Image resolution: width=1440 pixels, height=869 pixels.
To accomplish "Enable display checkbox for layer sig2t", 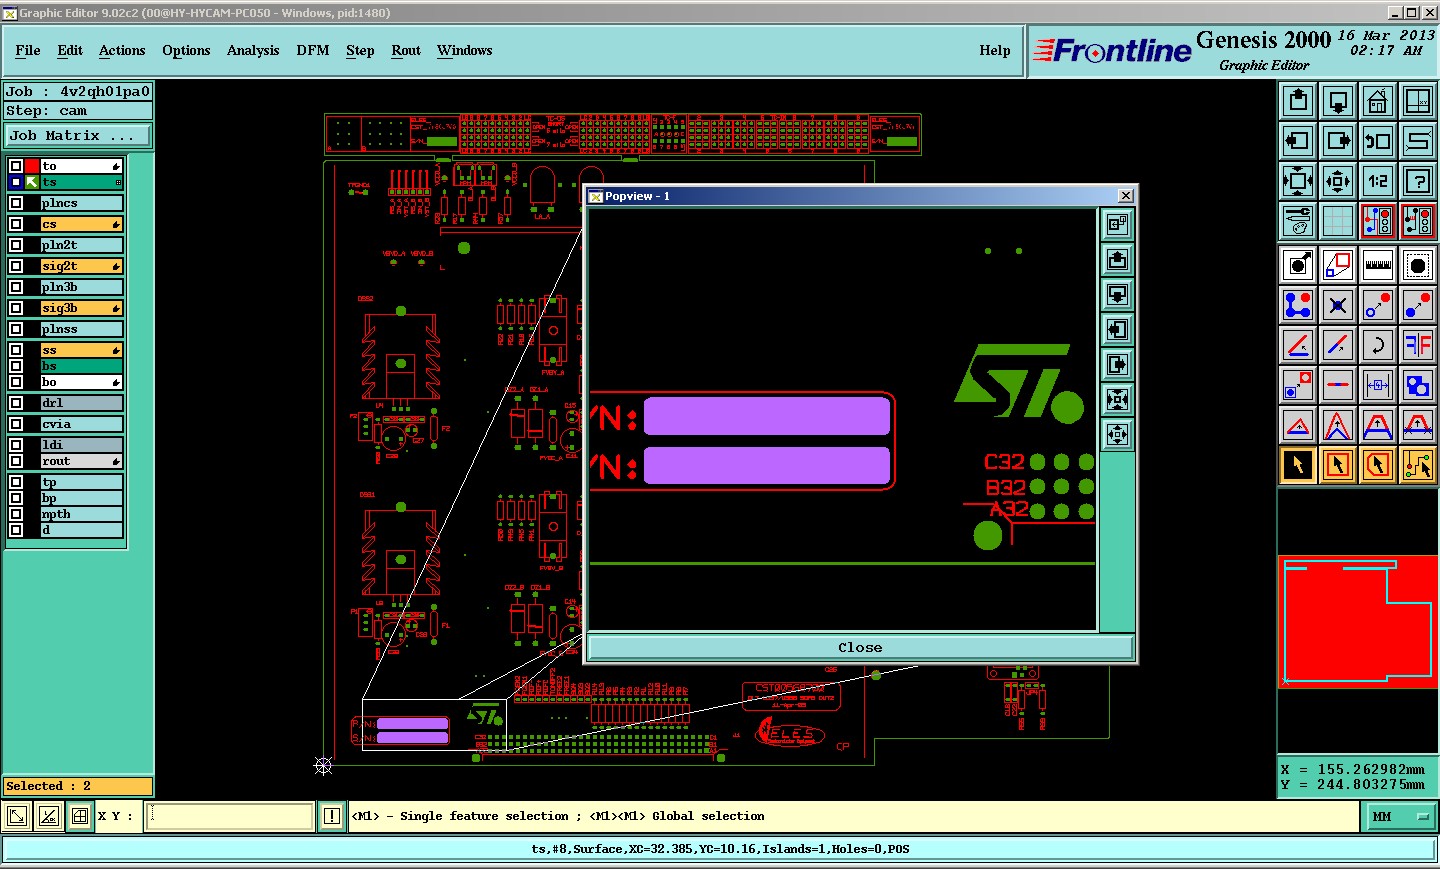I will click(16, 266).
